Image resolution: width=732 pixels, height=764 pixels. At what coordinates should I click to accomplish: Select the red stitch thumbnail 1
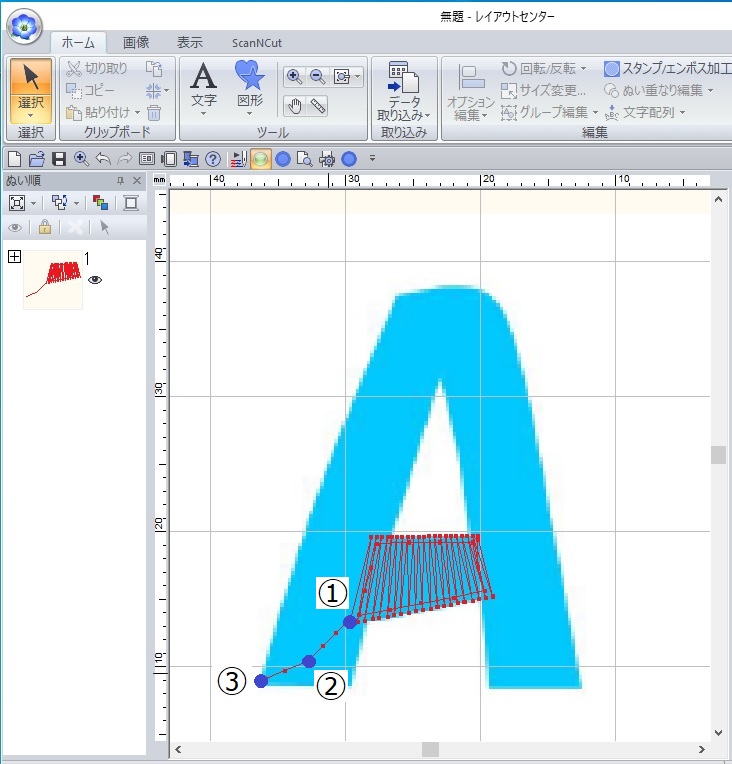coord(53,280)
